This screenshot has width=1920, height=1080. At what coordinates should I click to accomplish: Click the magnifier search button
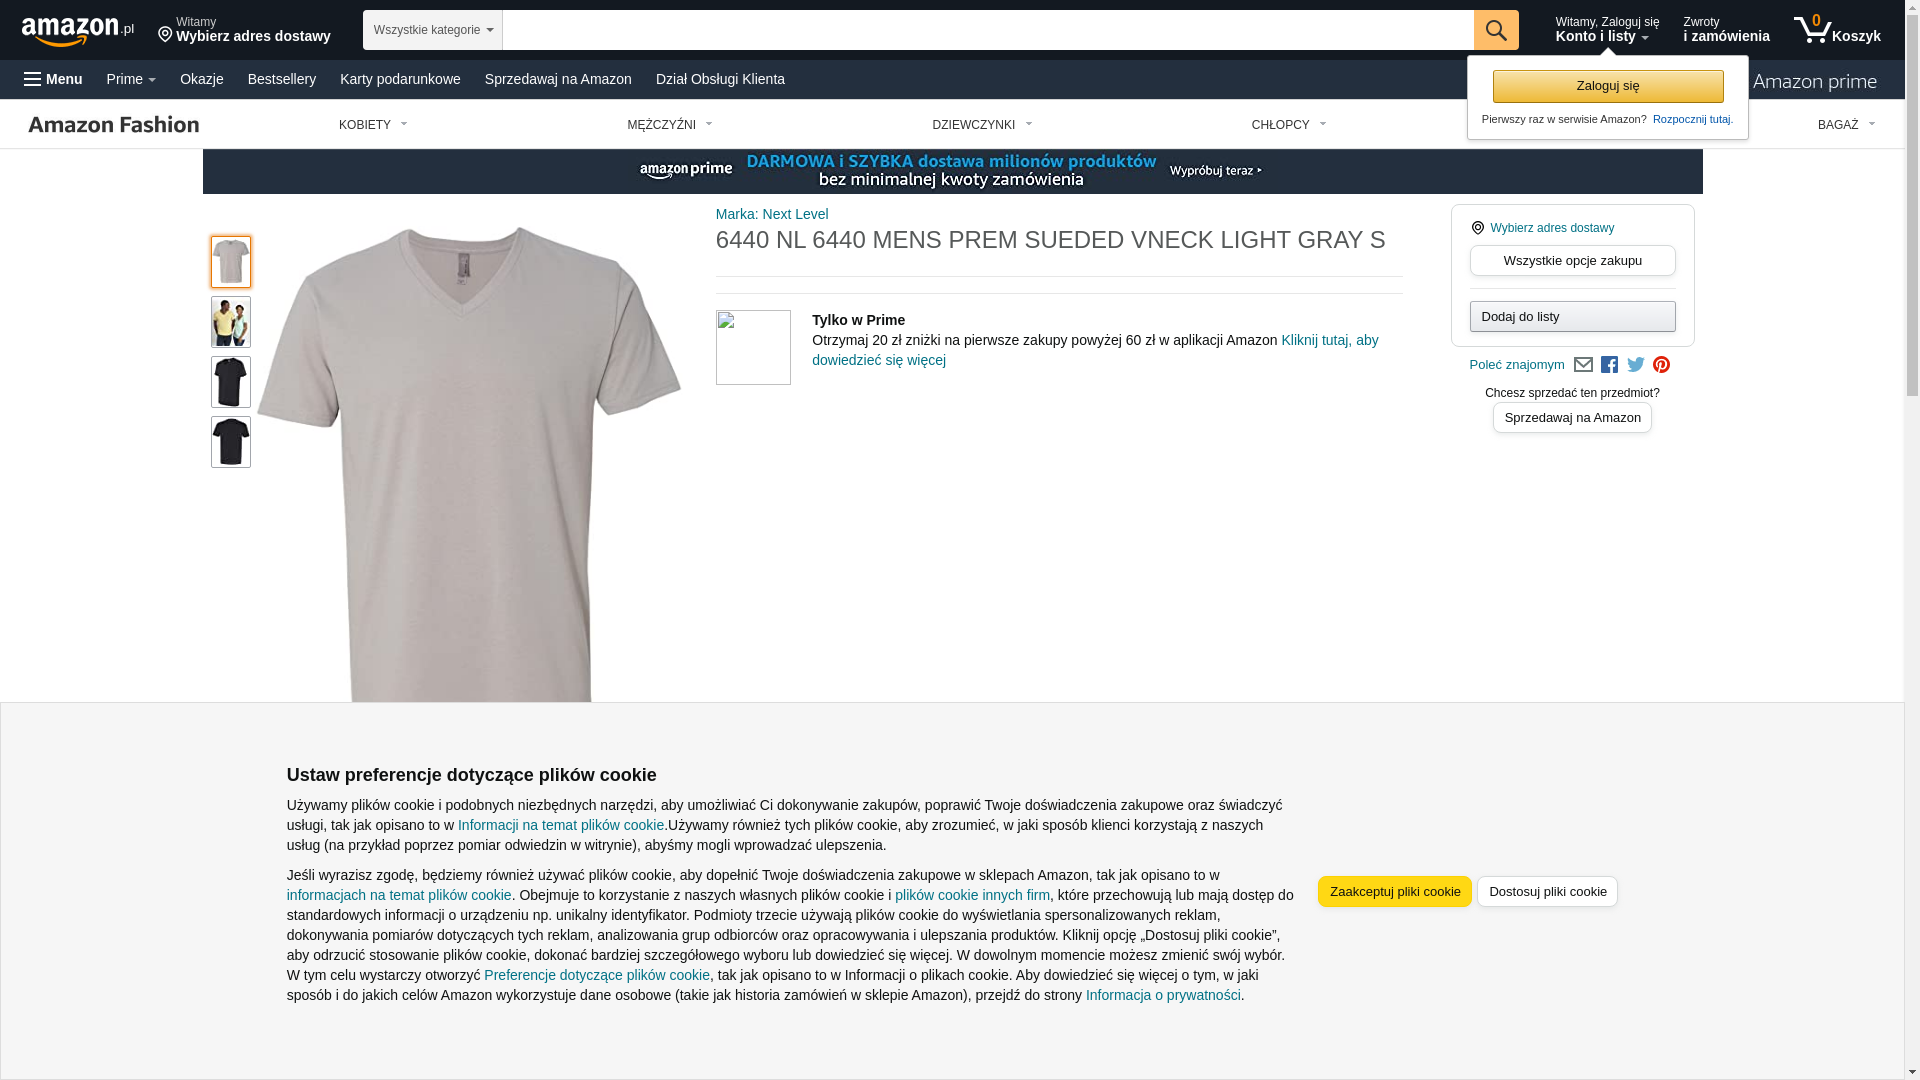click(1495, 30)
